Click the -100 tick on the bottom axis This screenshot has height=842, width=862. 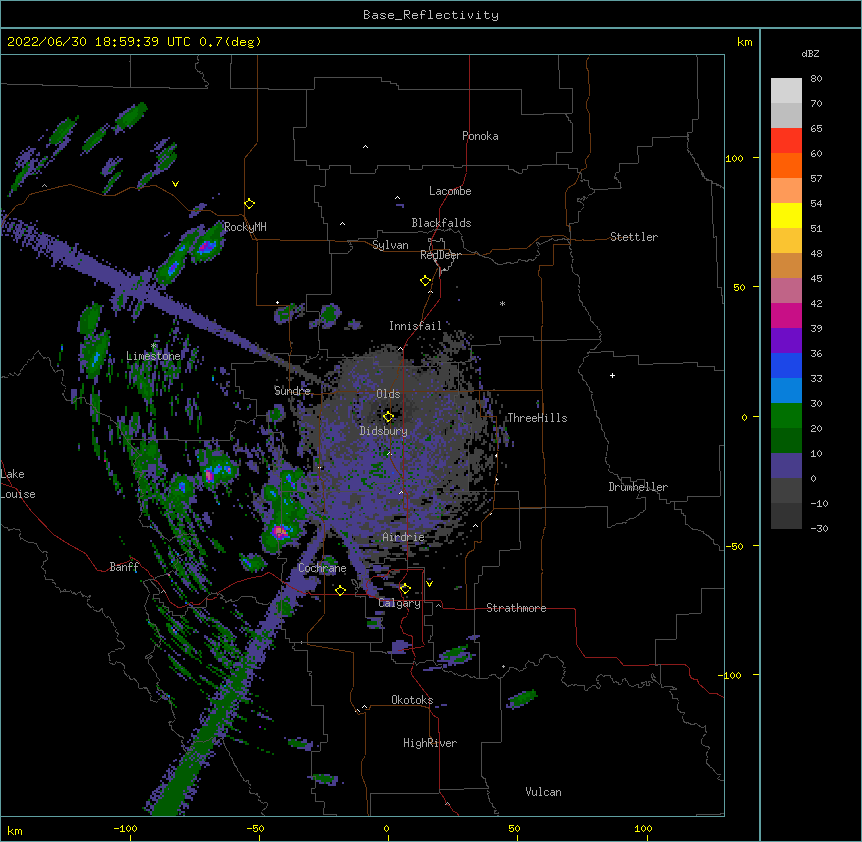pyautogui.click(x=125, y=828)
